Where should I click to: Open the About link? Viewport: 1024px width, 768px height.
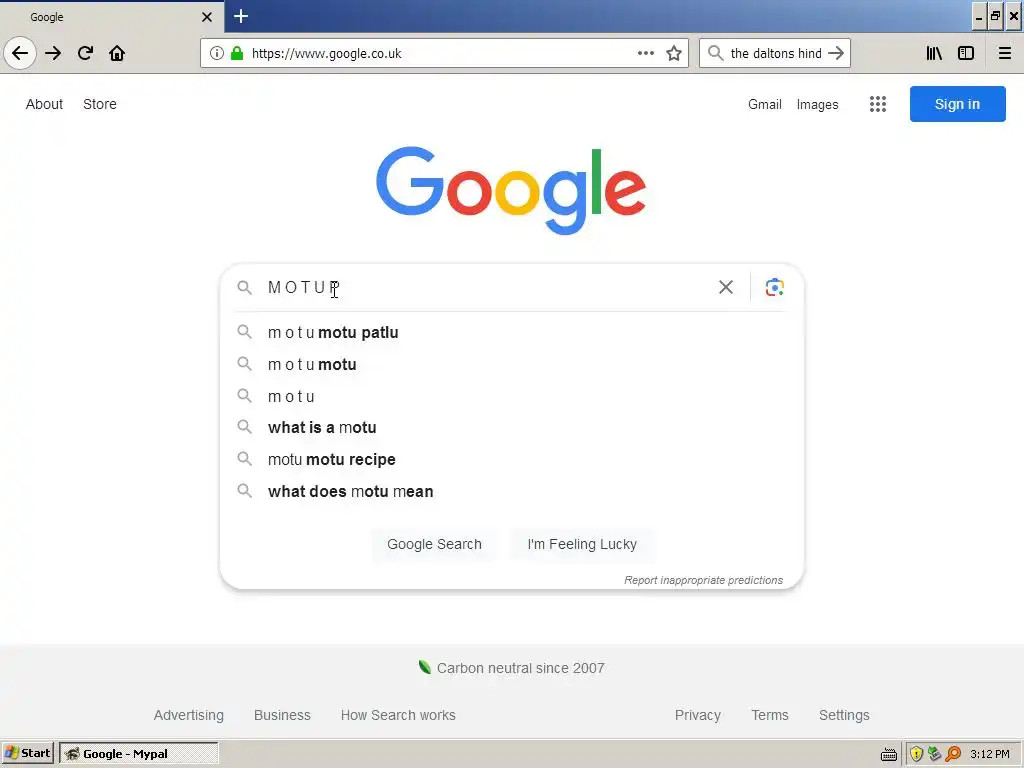point(44,104)
